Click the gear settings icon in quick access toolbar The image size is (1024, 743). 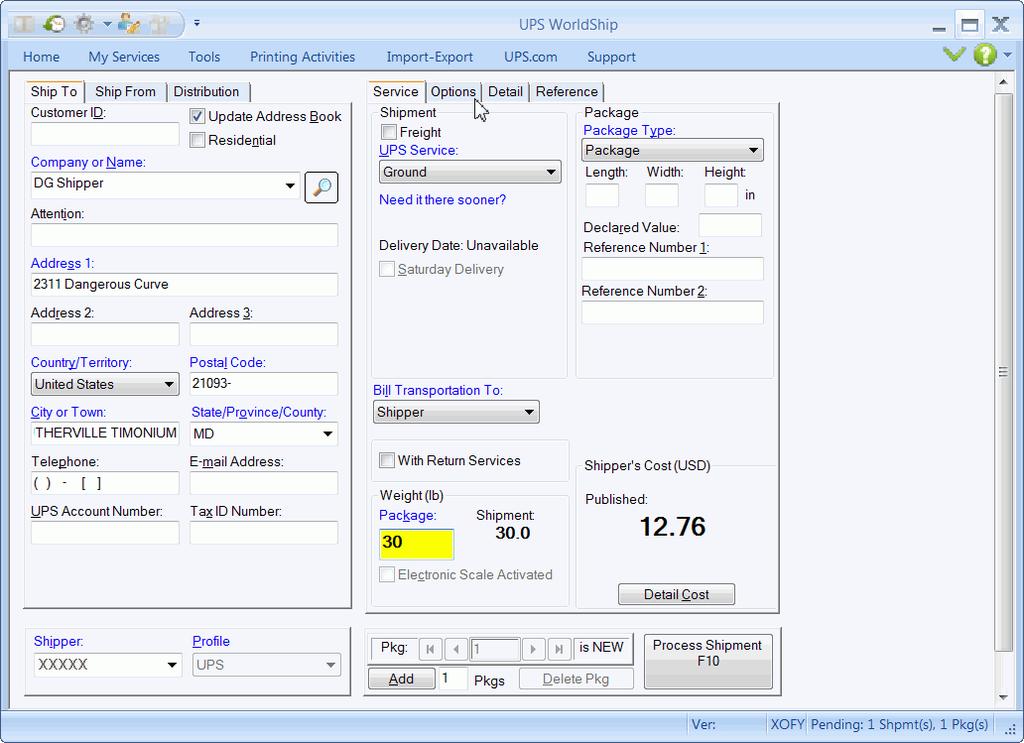(x=84, y=24)
